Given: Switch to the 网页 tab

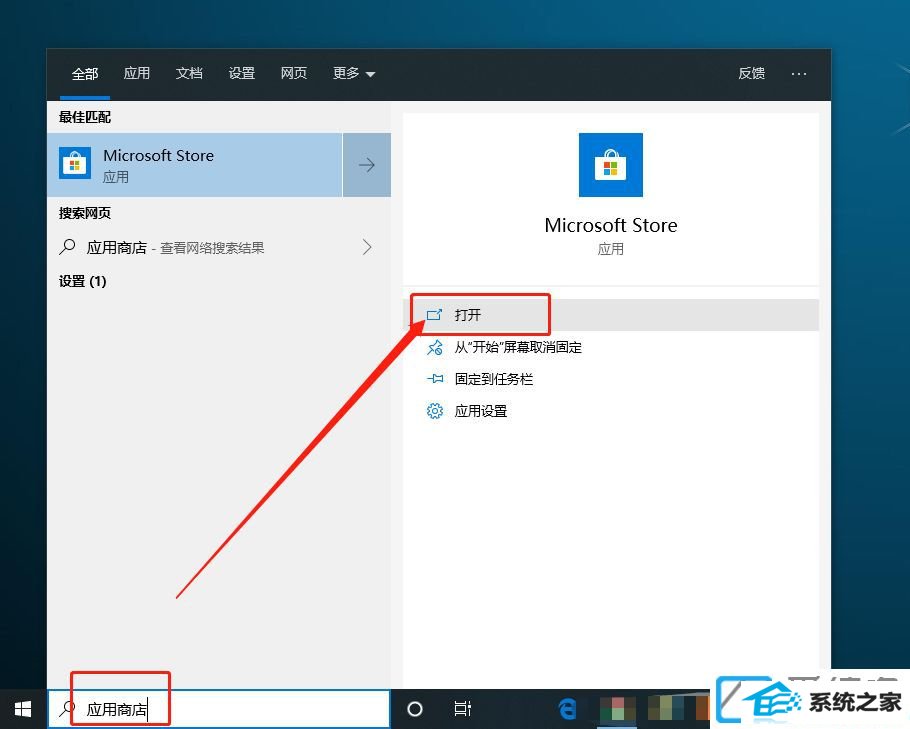Looking at the screenshot, I should [294, 73].
